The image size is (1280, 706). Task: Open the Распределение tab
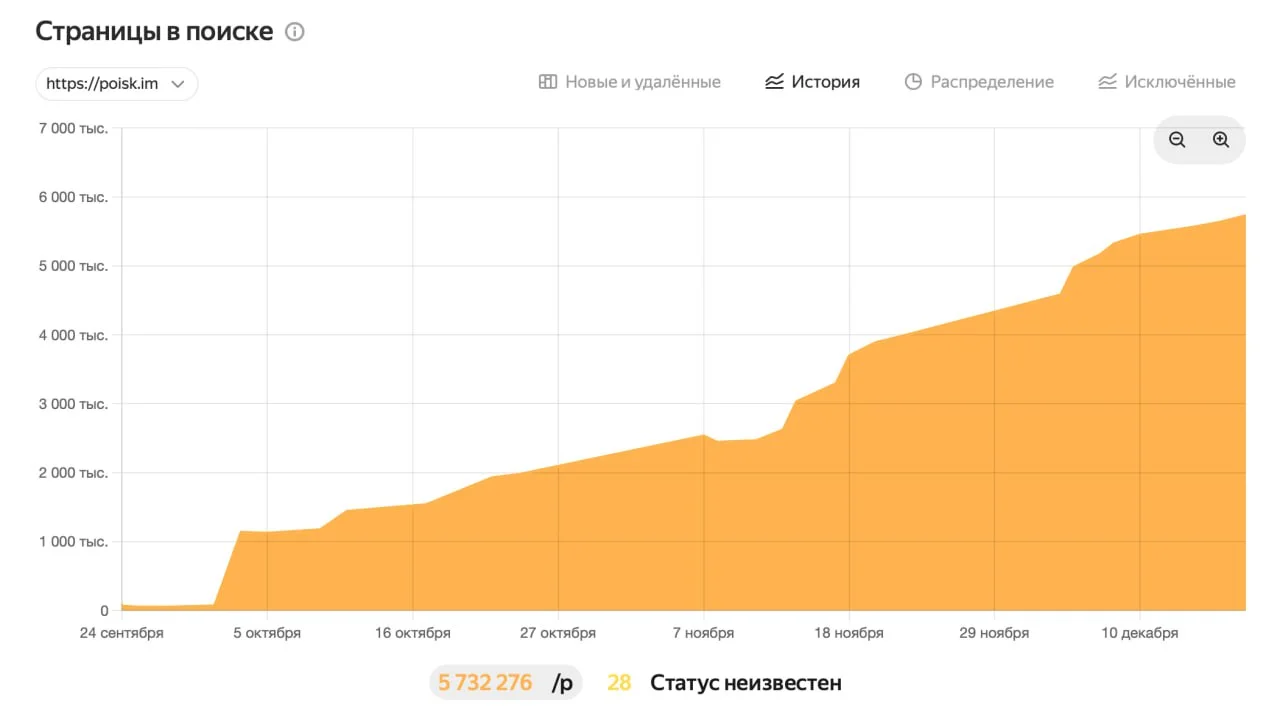(x=991, y=82)
